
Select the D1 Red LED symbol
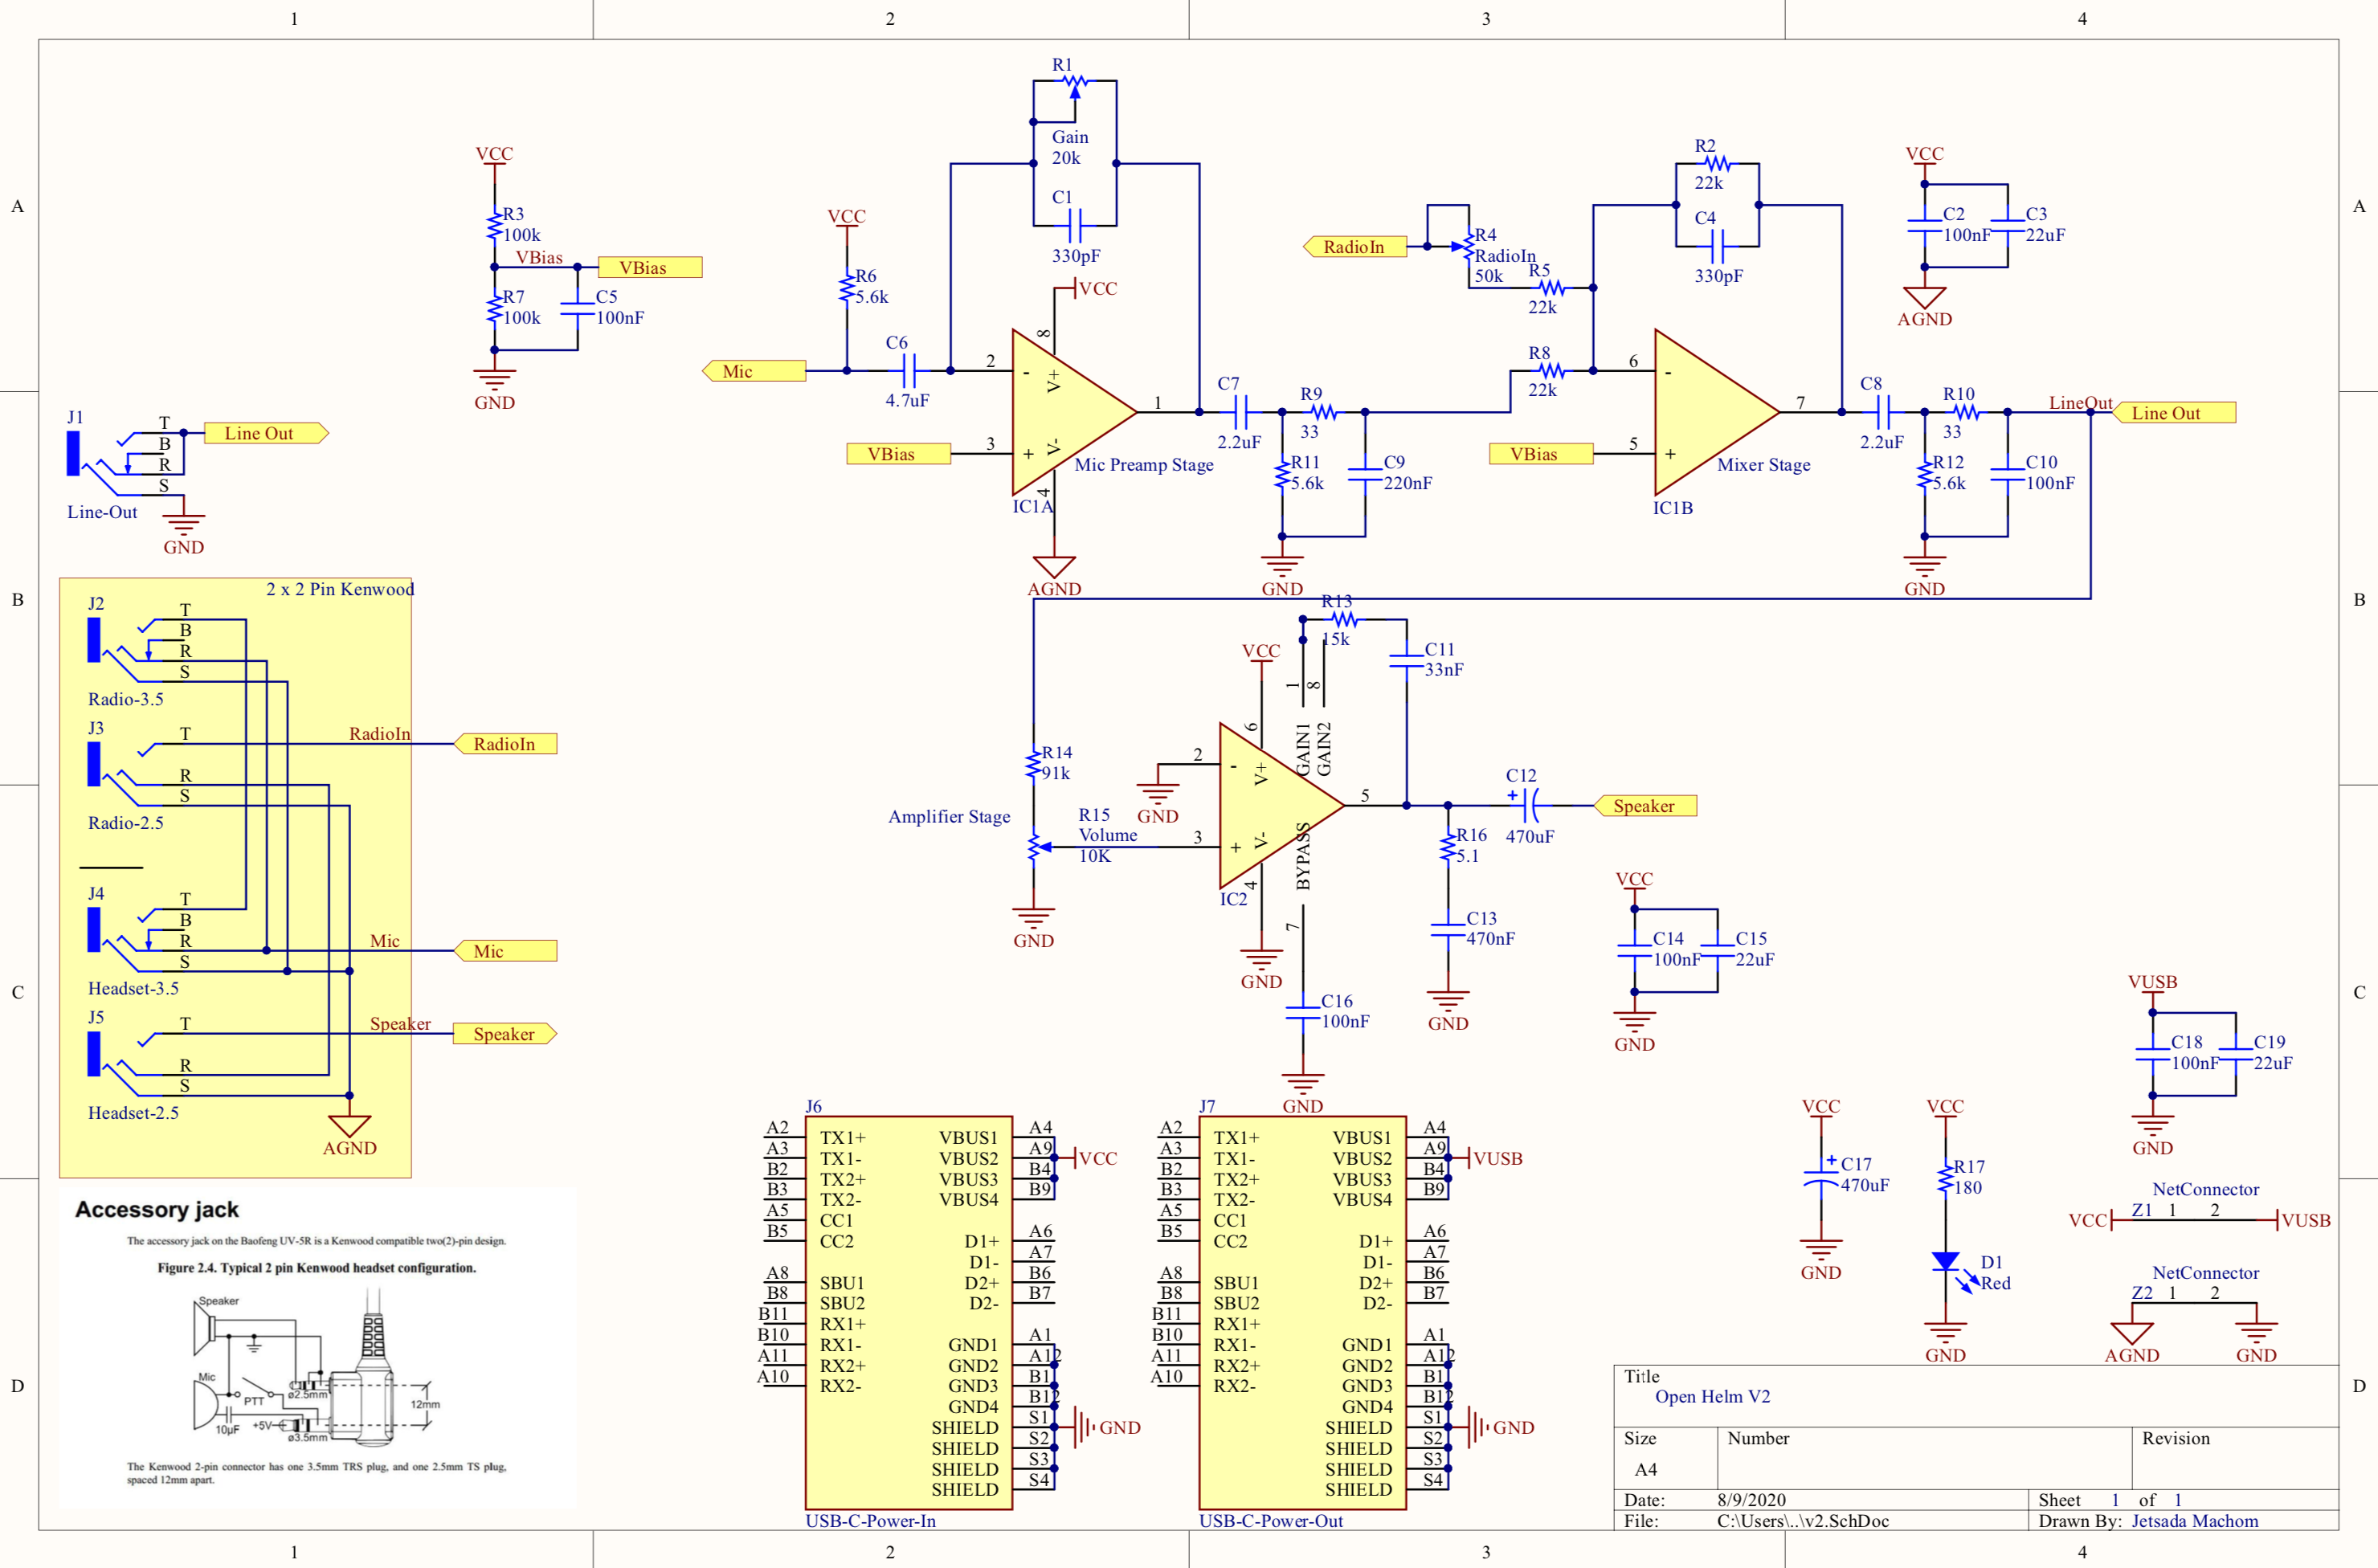(1945, 1262)
